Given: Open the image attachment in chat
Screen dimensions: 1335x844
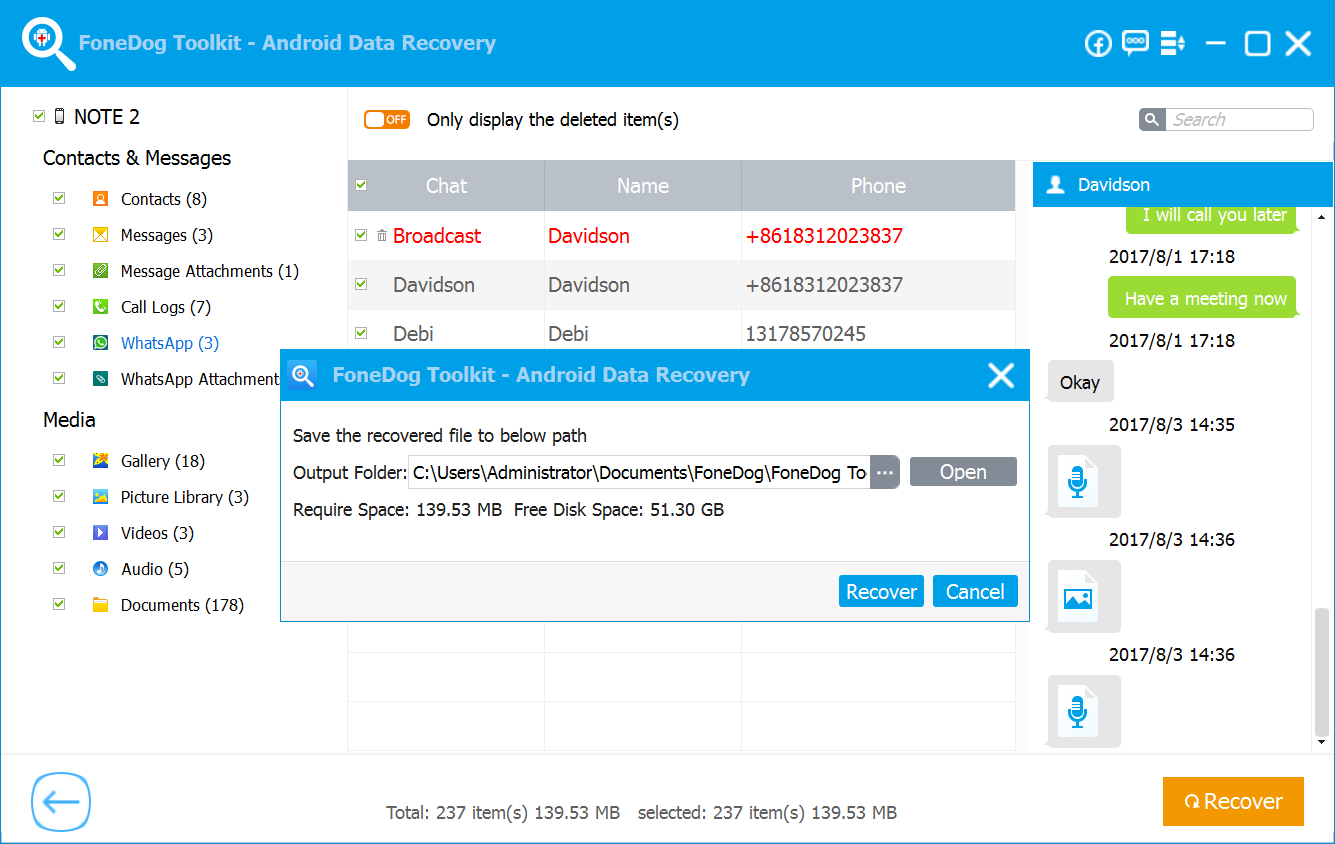Looking at the screenshot, I should point(1084,596).
